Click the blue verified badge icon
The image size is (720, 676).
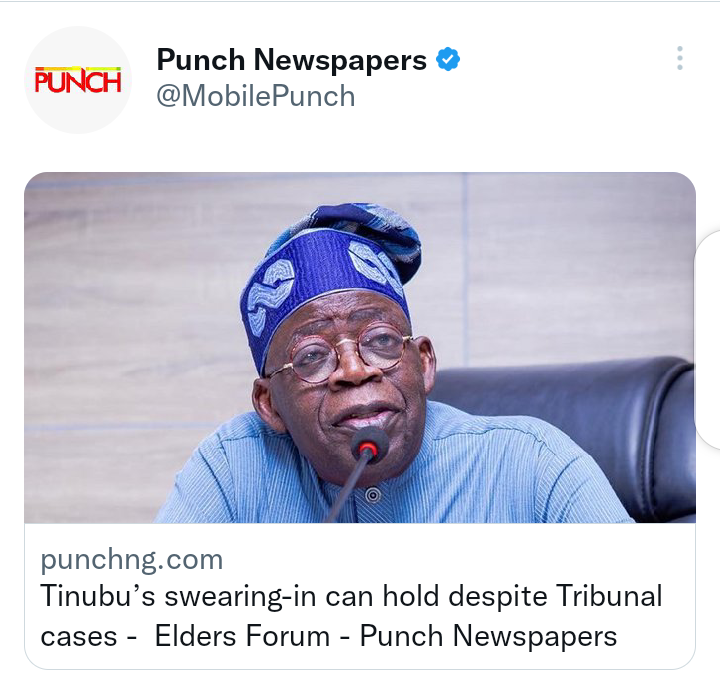tap(448, 59)
